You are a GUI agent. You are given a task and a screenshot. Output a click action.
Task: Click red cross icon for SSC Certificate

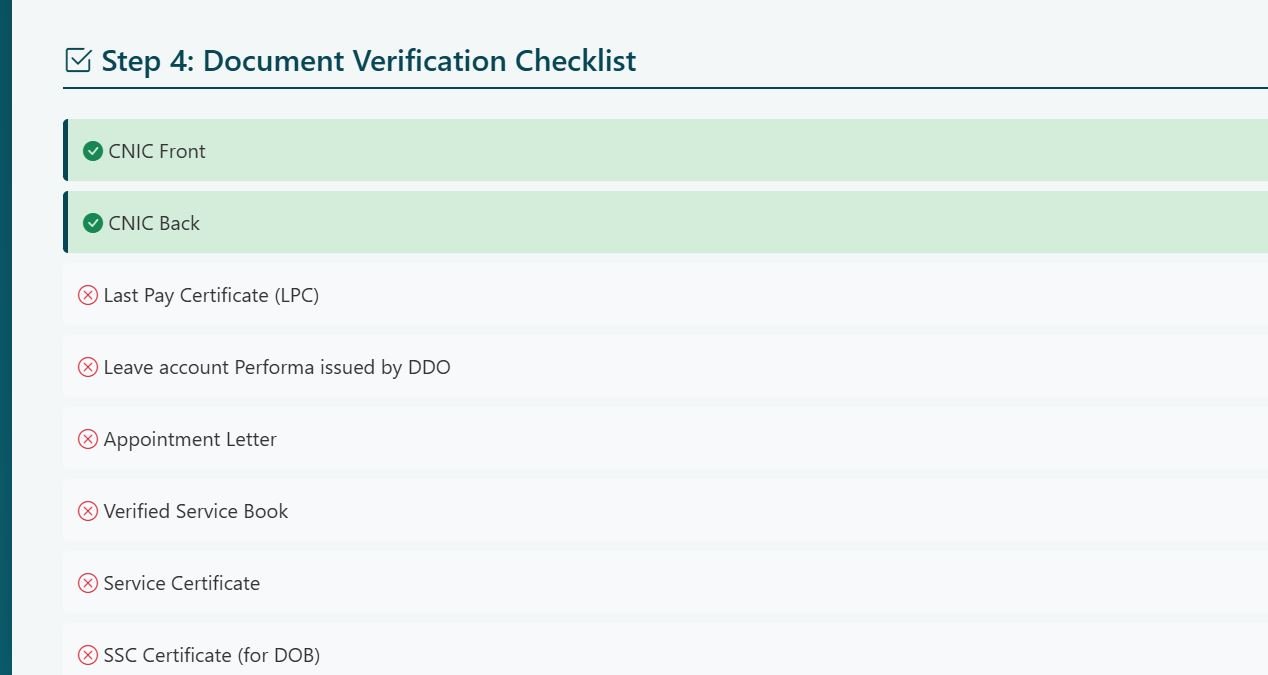click(88, 655)
